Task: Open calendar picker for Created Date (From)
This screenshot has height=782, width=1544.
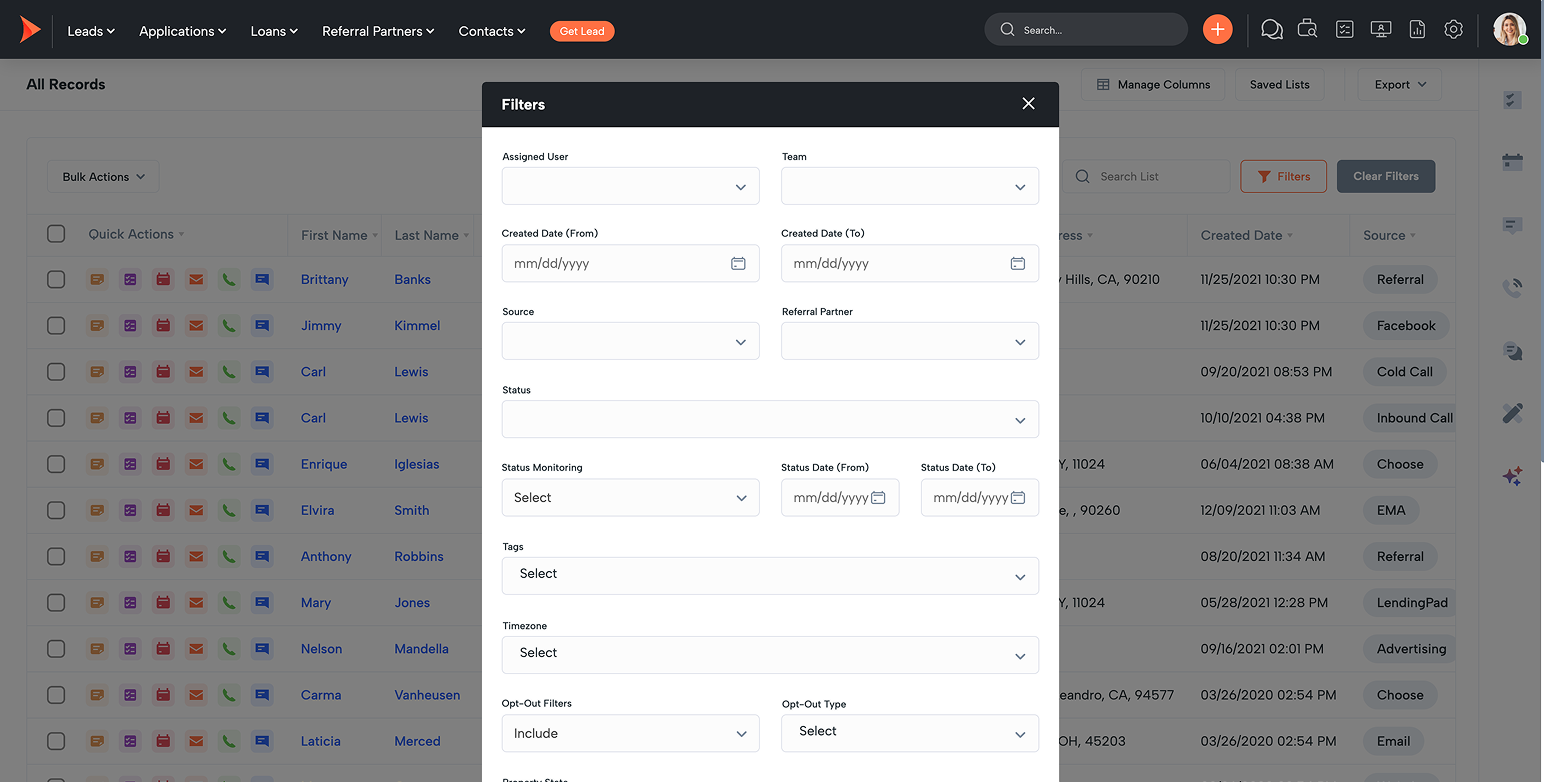Action: [x=738, y=264]
